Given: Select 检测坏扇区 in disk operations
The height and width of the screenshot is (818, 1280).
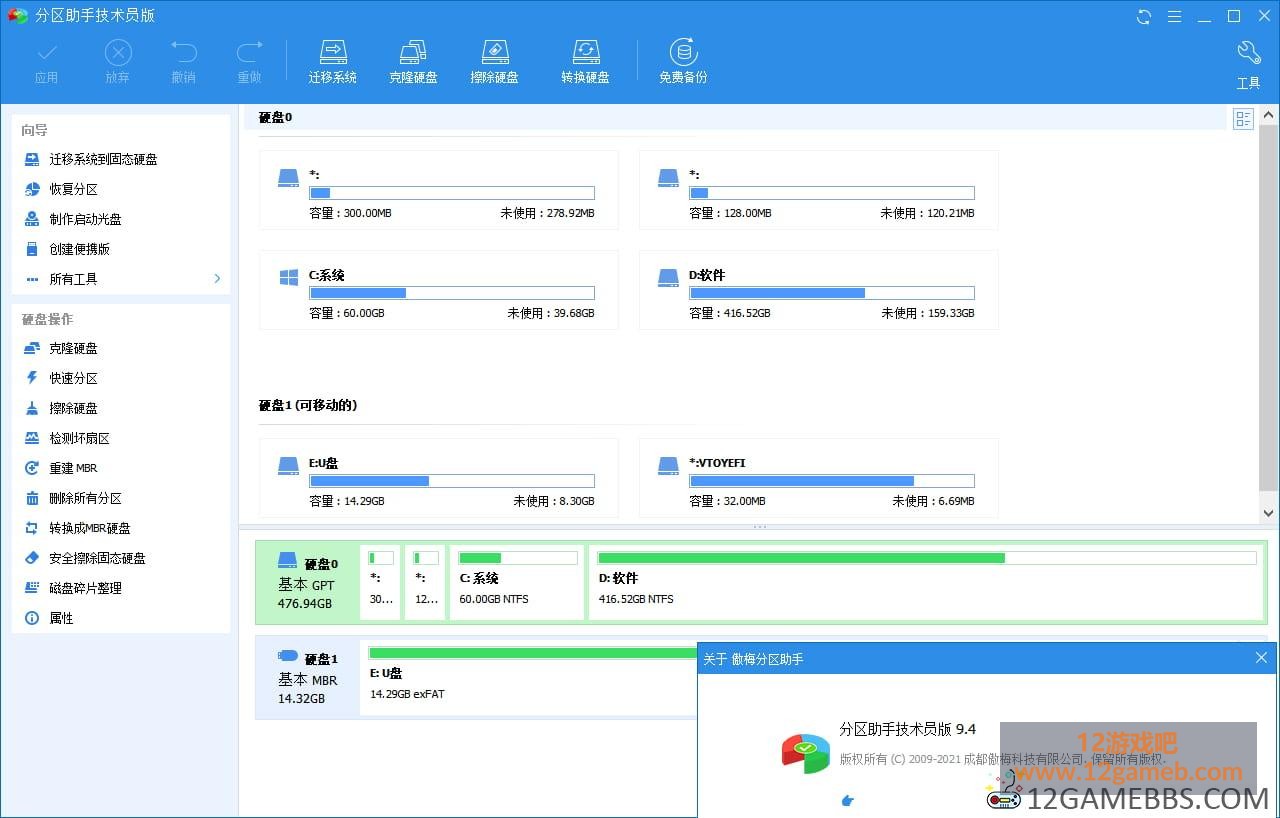Looking at the screenshot, I should pos(80,438).
